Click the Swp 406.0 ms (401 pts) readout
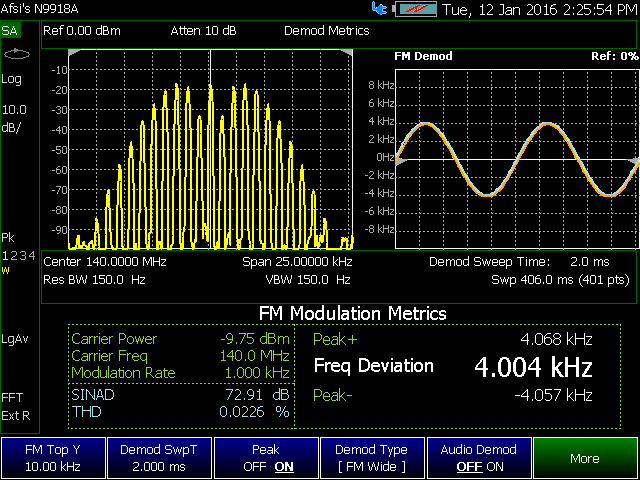The width and height of the screenshot is (640, 480). click(560, 280)
